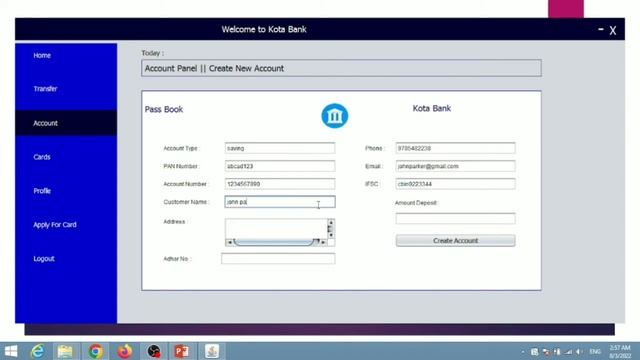Screen dimensions: 640x360
Task: Click the Welcome to Kota Bank title
Action: click(264, 29)
